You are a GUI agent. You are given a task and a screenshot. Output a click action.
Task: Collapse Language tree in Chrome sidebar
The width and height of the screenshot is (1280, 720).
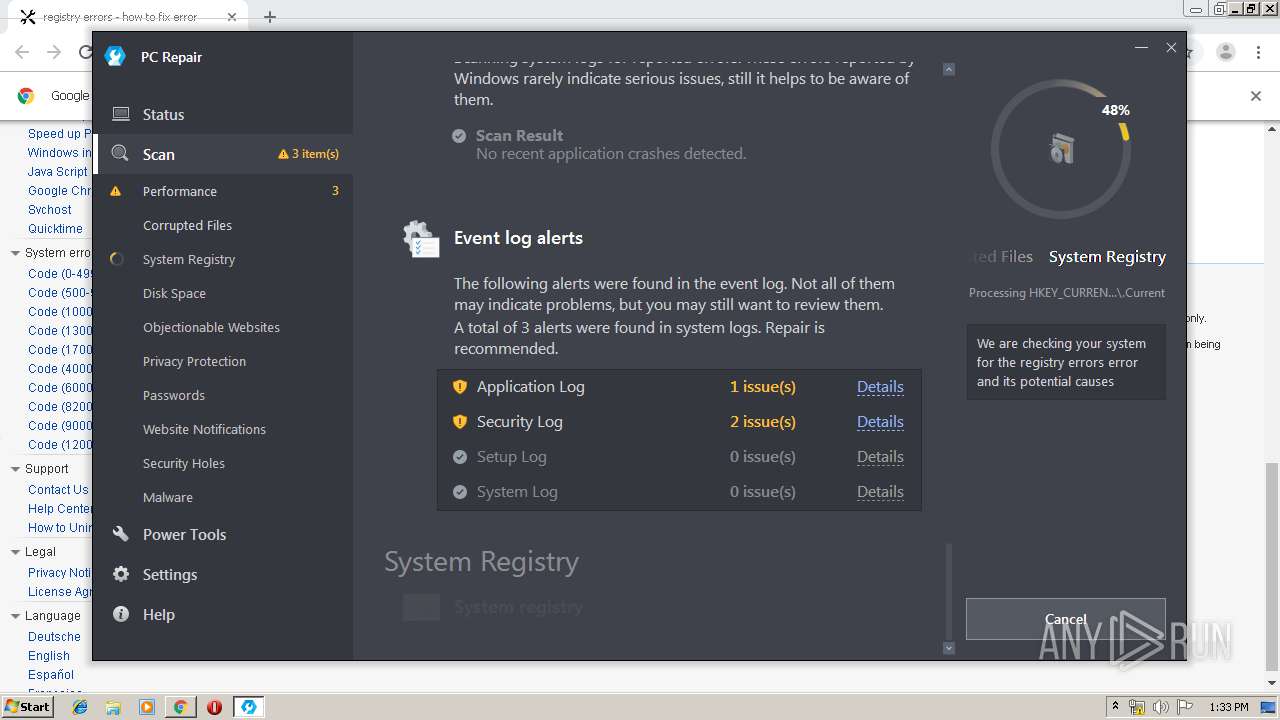[x=15, y=616]
